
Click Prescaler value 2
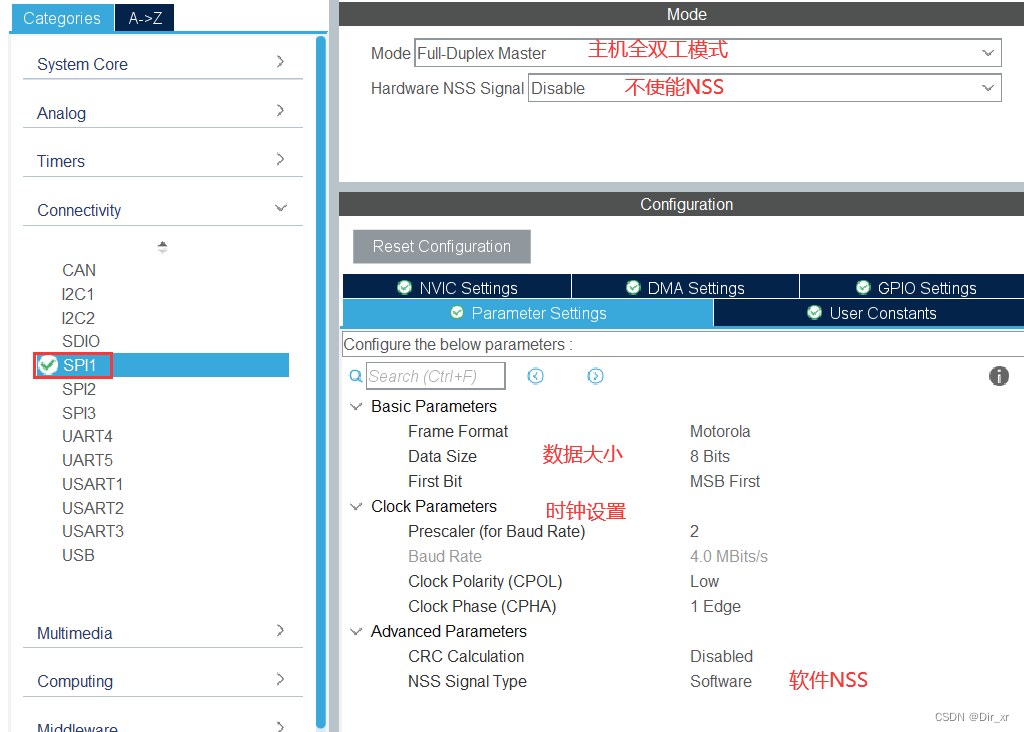click(694, 532)
